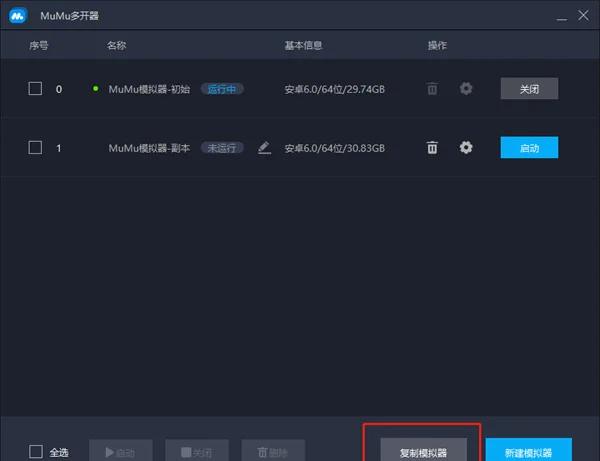Minimize the MuMu多开器 window
Screen dimensions: 600x461
click(x=562, y=17)
